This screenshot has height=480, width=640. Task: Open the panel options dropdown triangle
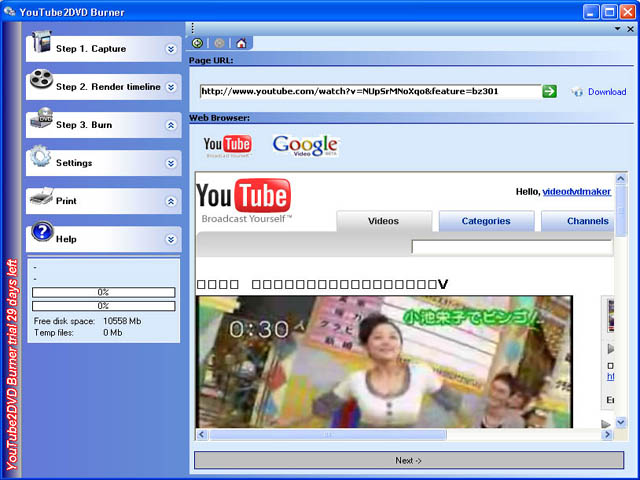pyautogui.click(x=618, y=29)
